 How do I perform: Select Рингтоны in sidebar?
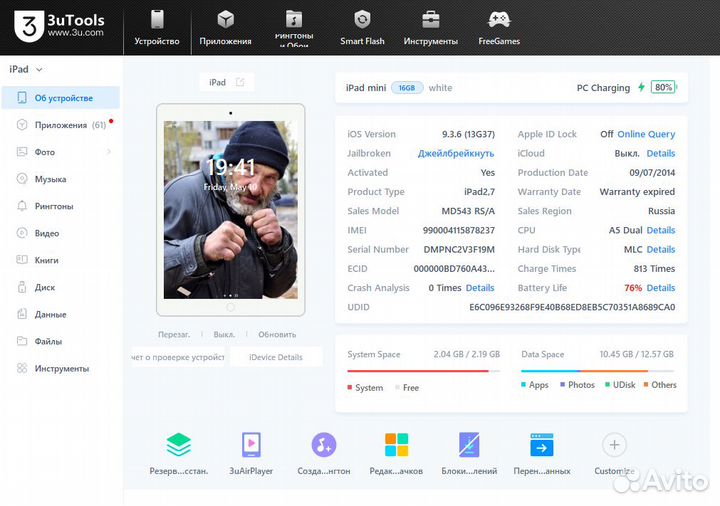tap(61, 206)
